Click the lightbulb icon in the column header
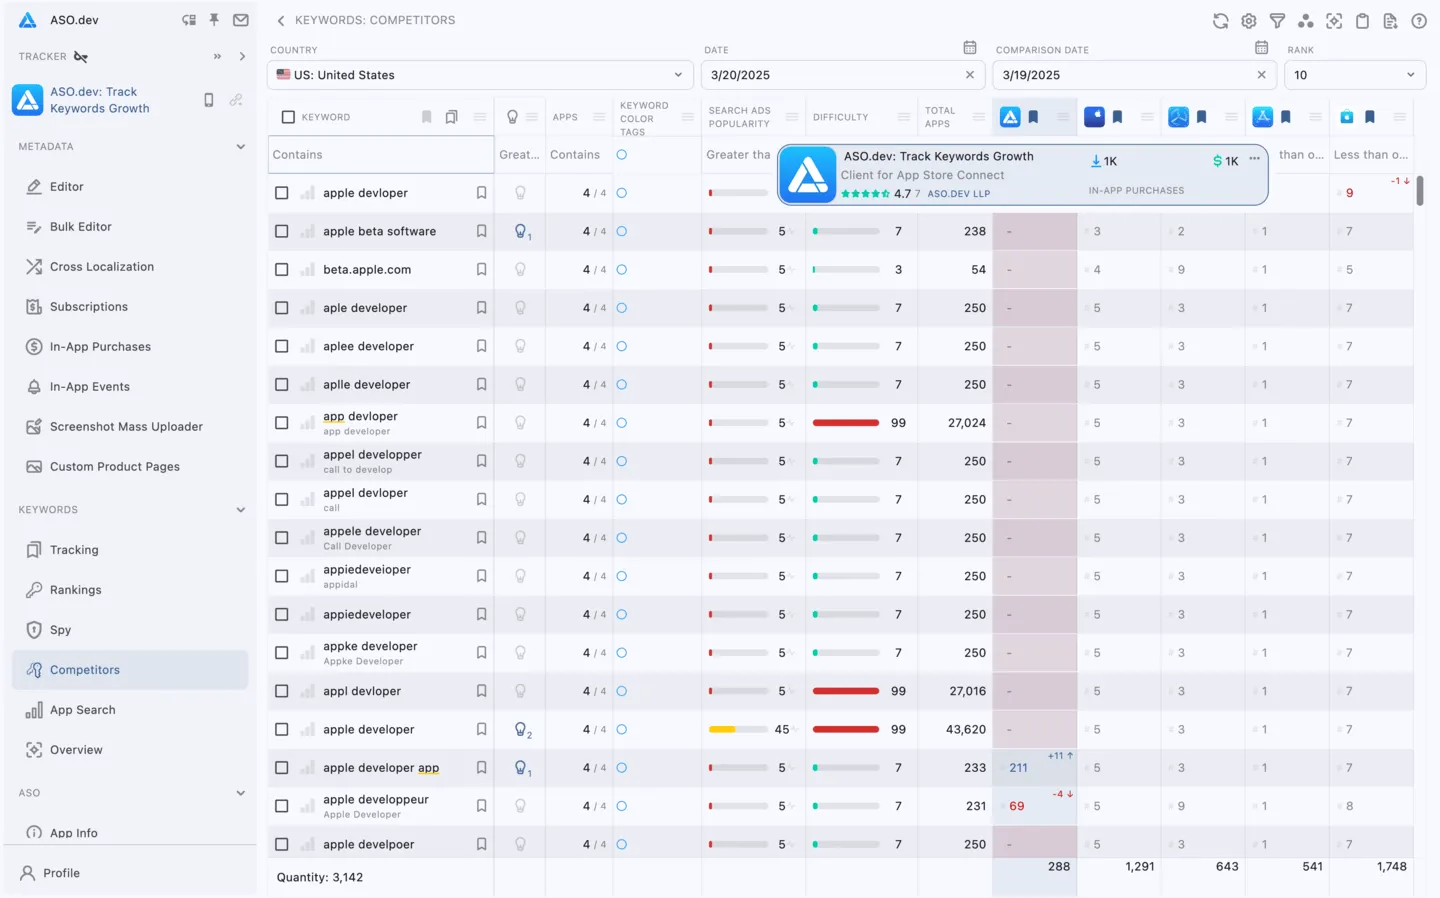This screenshot has width=1440, height=898. pyautogui.click(x=513, y=116)
